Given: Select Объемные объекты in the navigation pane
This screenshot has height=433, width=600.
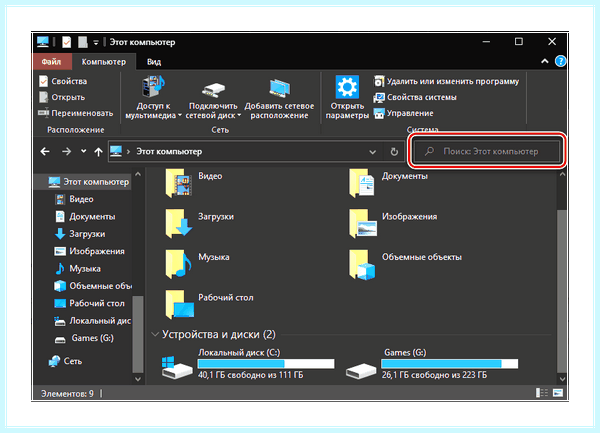Looking at the screenshot, I should pyautogui.click(x=93, y=286).
